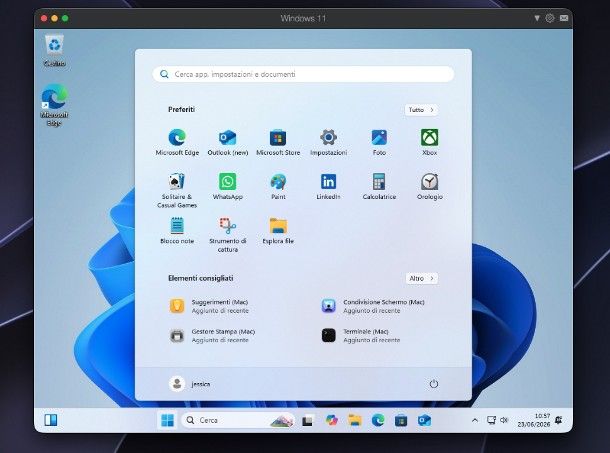This screenshot has height=453, width=610.
Task: Open the jessica user account menu
Action: point(189,384)
